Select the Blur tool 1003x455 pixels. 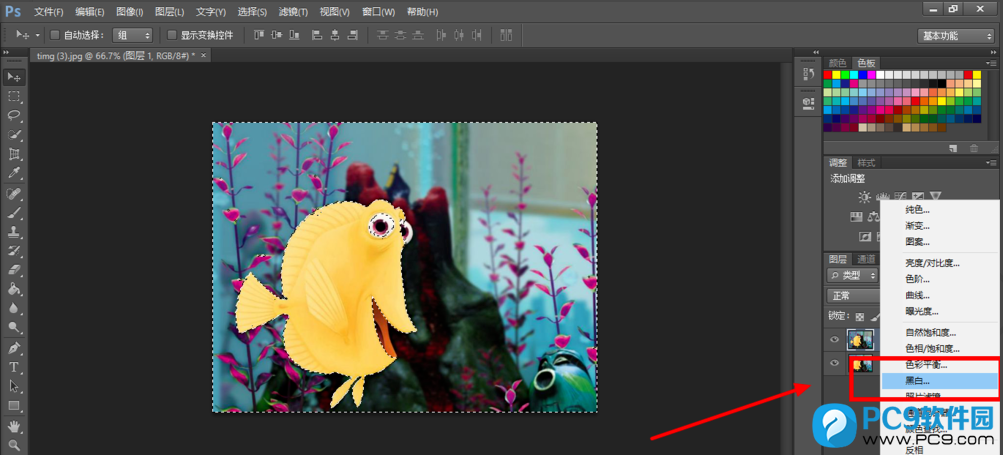[13, 308]
